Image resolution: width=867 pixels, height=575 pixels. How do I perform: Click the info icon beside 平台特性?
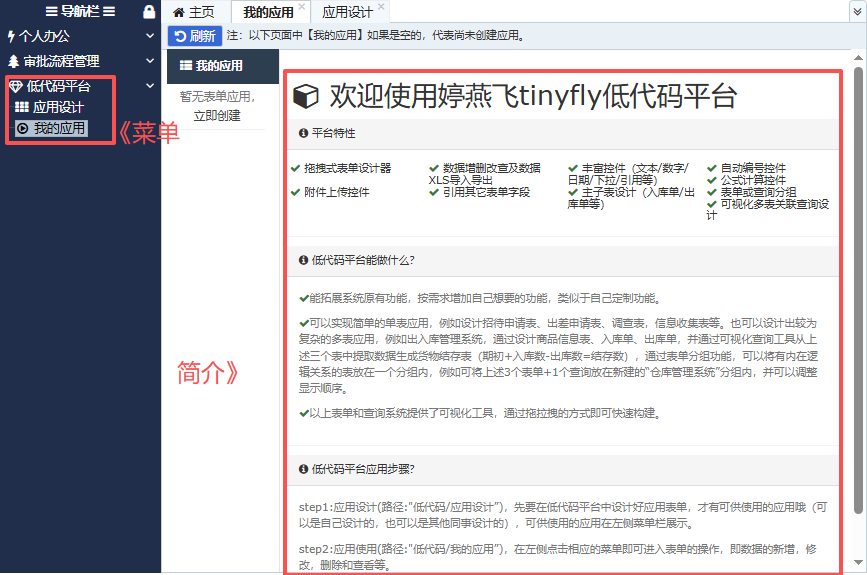click(303, 133)
